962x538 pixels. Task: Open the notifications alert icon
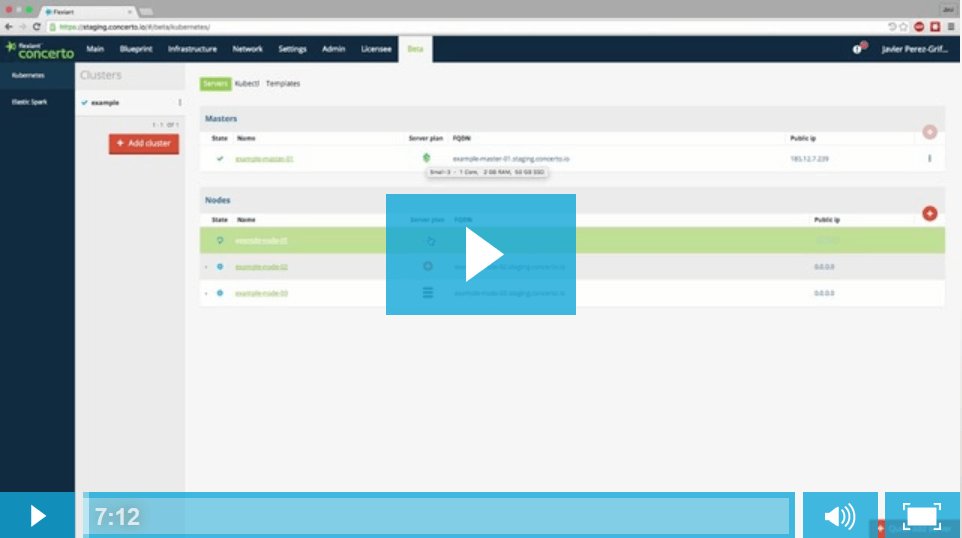tap(859, 48)
